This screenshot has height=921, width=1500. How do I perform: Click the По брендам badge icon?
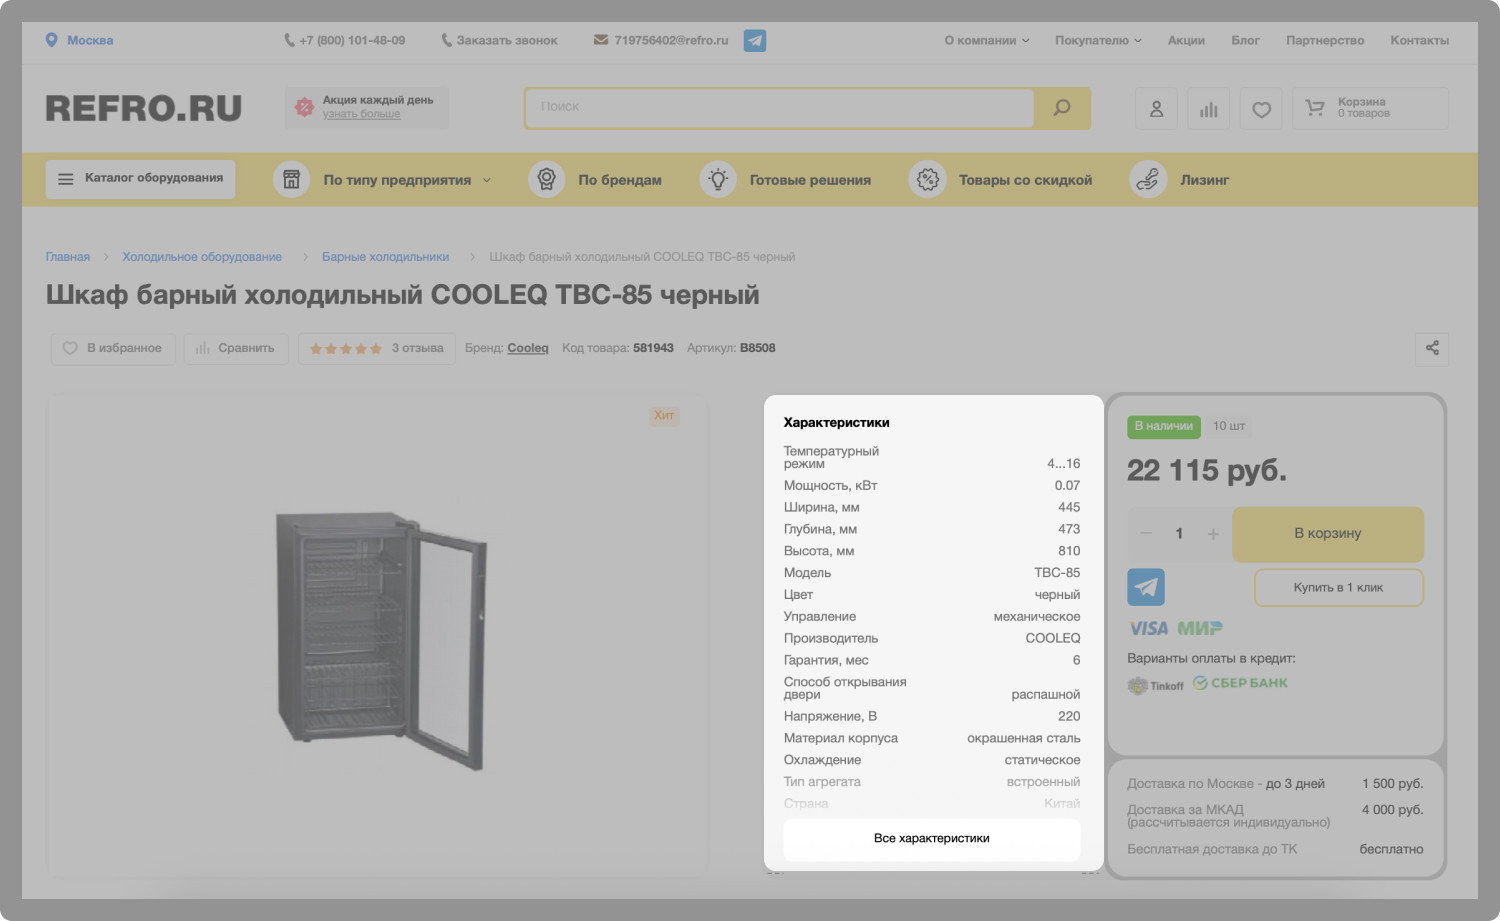[546, 180]
